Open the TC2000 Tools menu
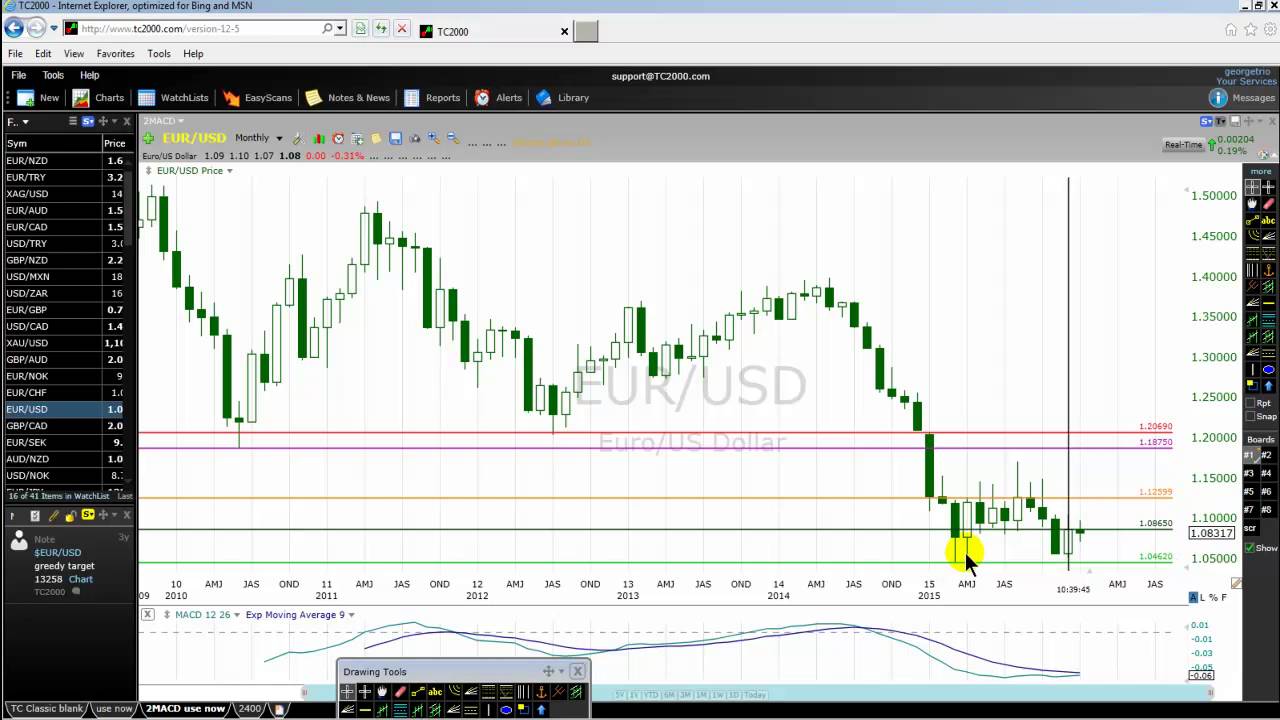Image resolution: width=1280 pixels, height=720 pixels. coord(53,75)
